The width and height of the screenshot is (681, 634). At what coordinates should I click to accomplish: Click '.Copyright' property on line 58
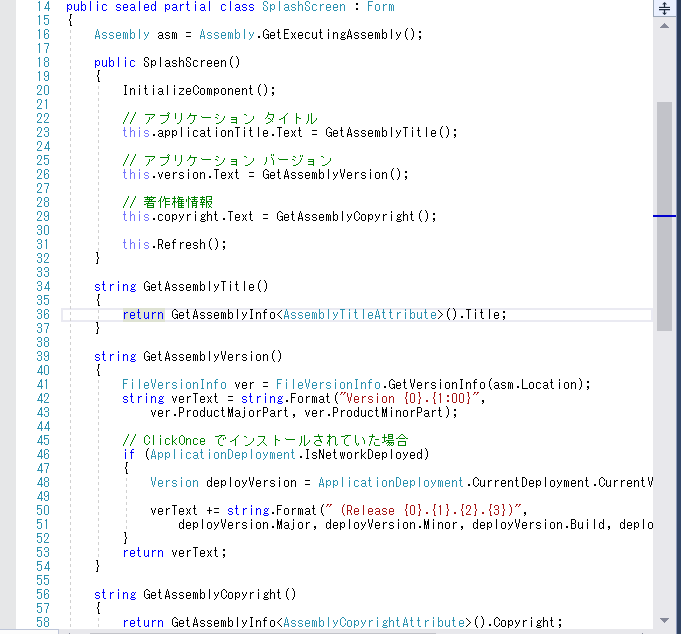pos(521,623)
